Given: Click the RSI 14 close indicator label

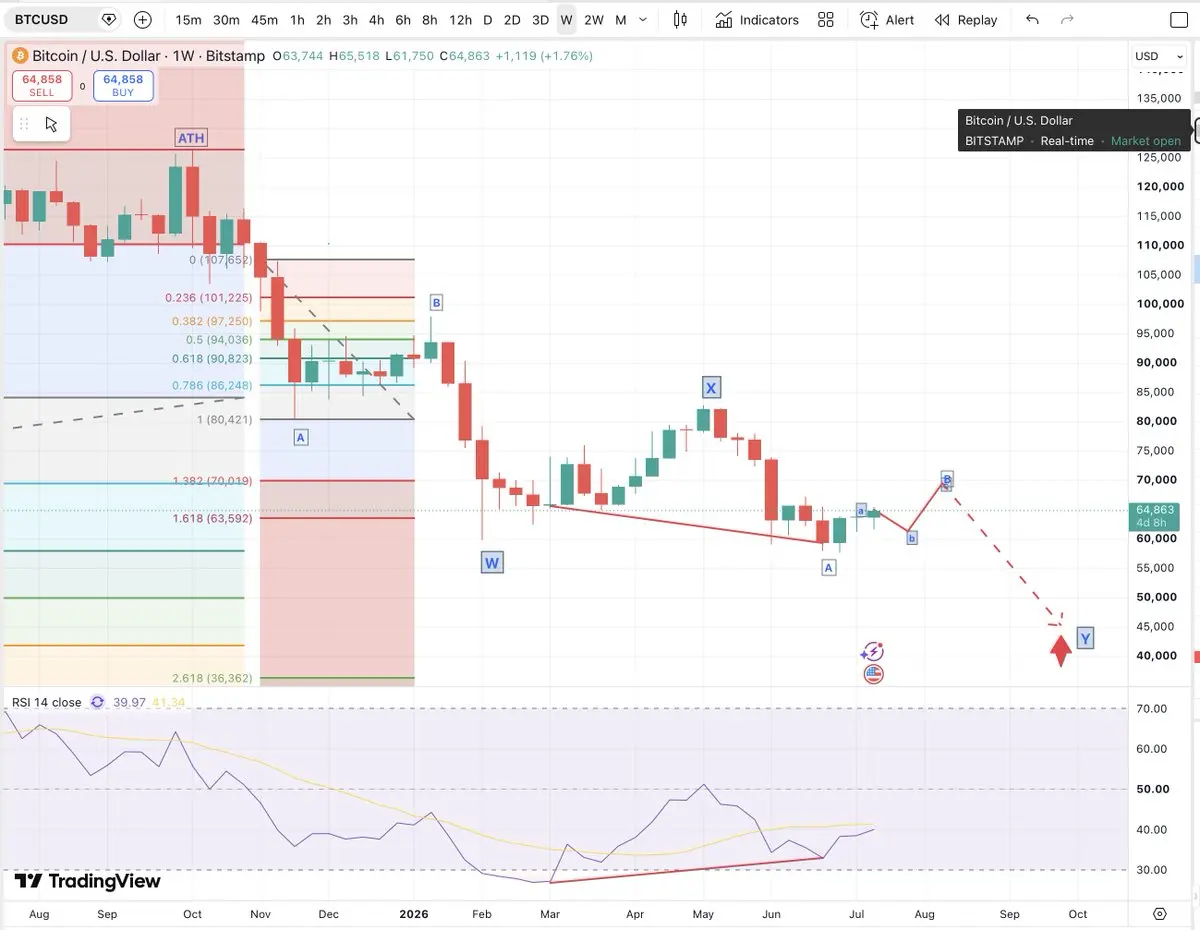Looking at the screenshot, I should (45, 702).
